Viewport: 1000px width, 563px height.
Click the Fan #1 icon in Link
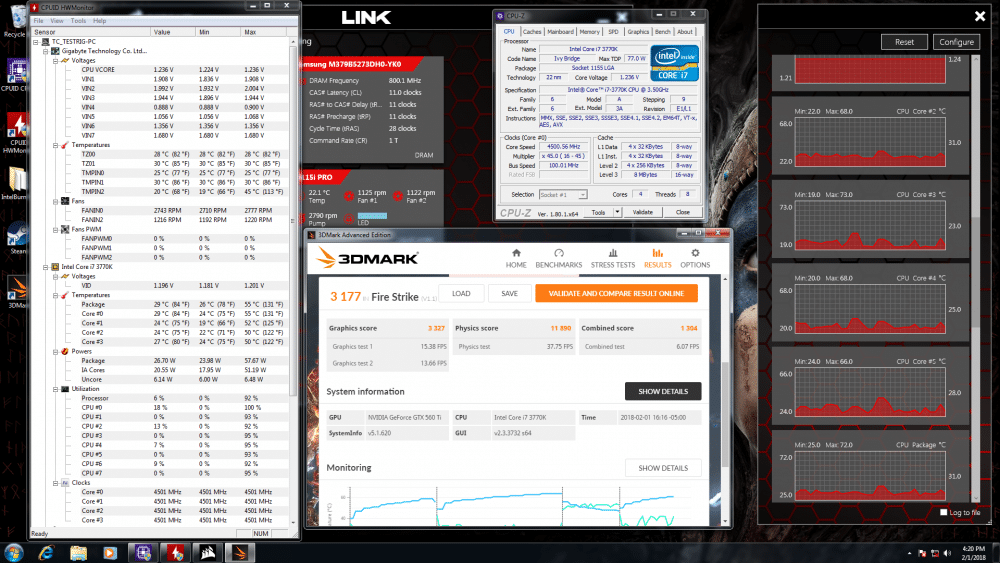(x=349, y=196)
